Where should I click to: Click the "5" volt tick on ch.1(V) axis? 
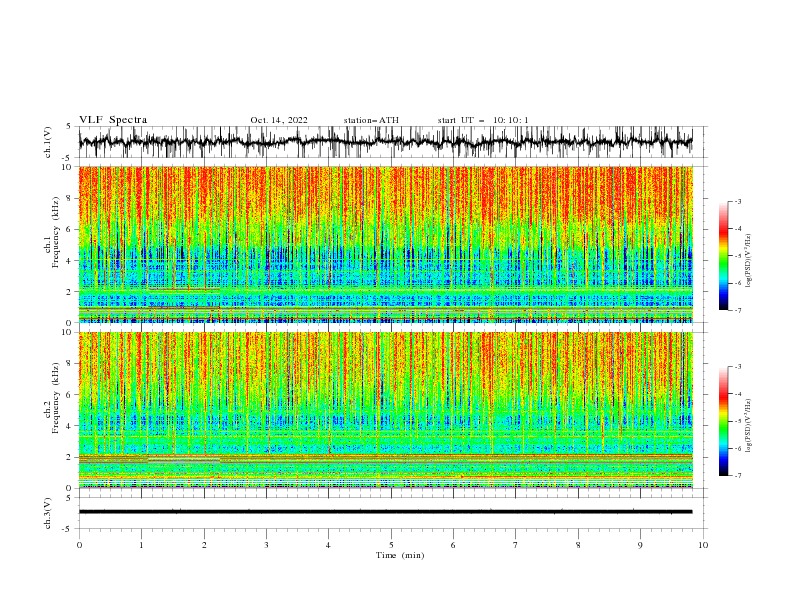point(69,126)
